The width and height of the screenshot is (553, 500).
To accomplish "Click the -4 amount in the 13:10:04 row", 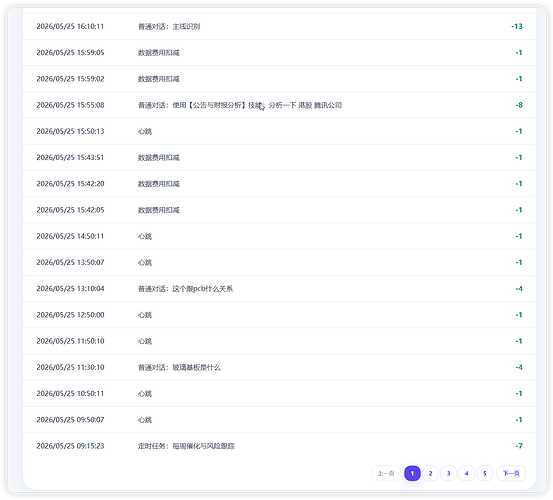I will point(519,288).
